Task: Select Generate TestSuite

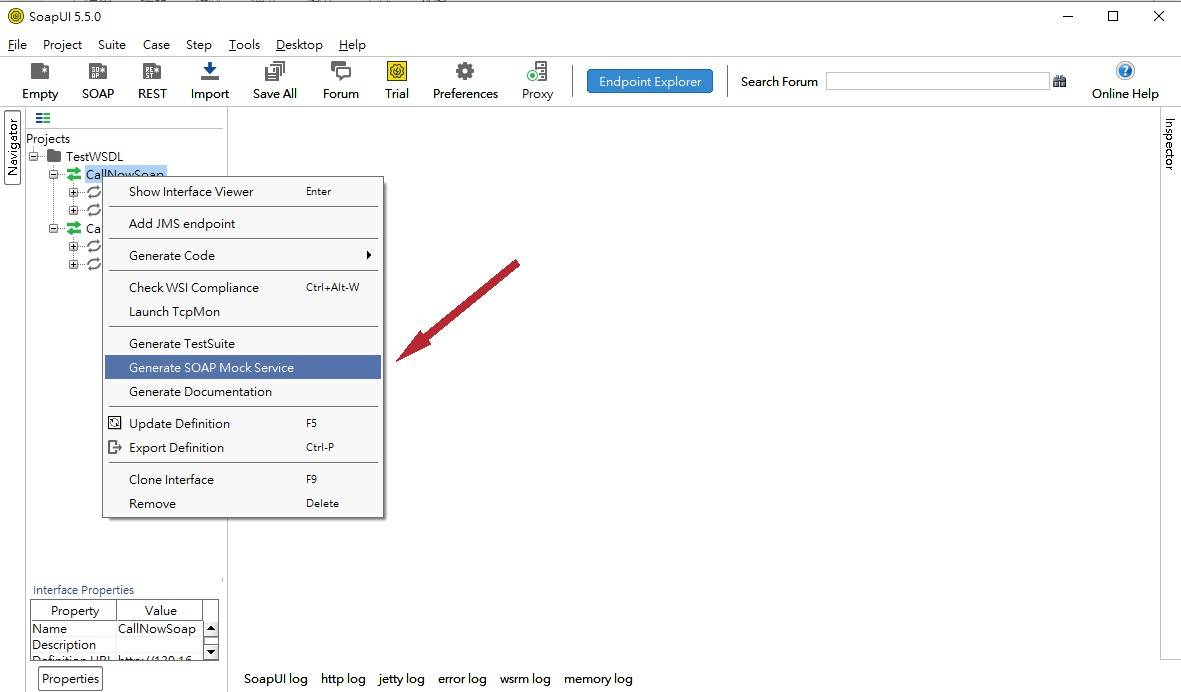Action: (243, 343)
